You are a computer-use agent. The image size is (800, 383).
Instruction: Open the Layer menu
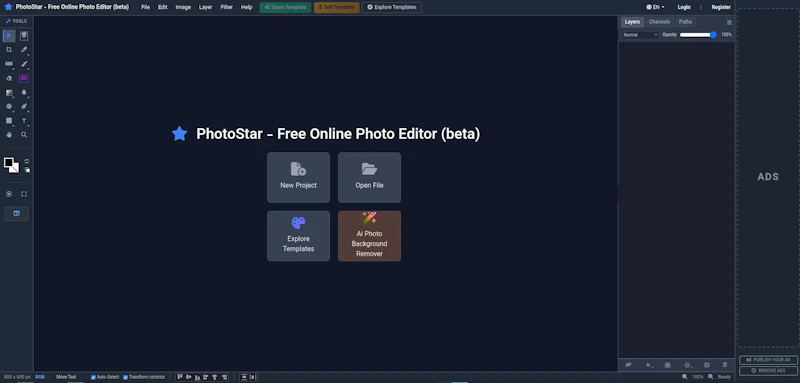206,7
